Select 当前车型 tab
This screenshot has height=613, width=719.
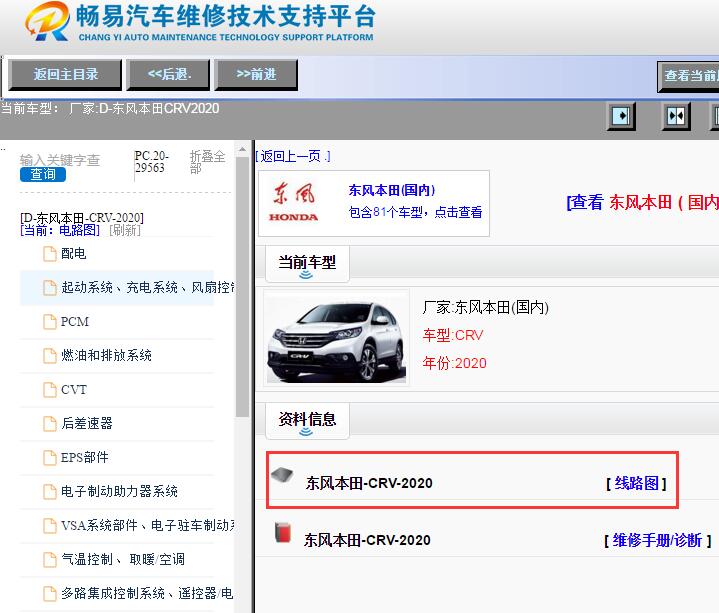coord(307,264)
